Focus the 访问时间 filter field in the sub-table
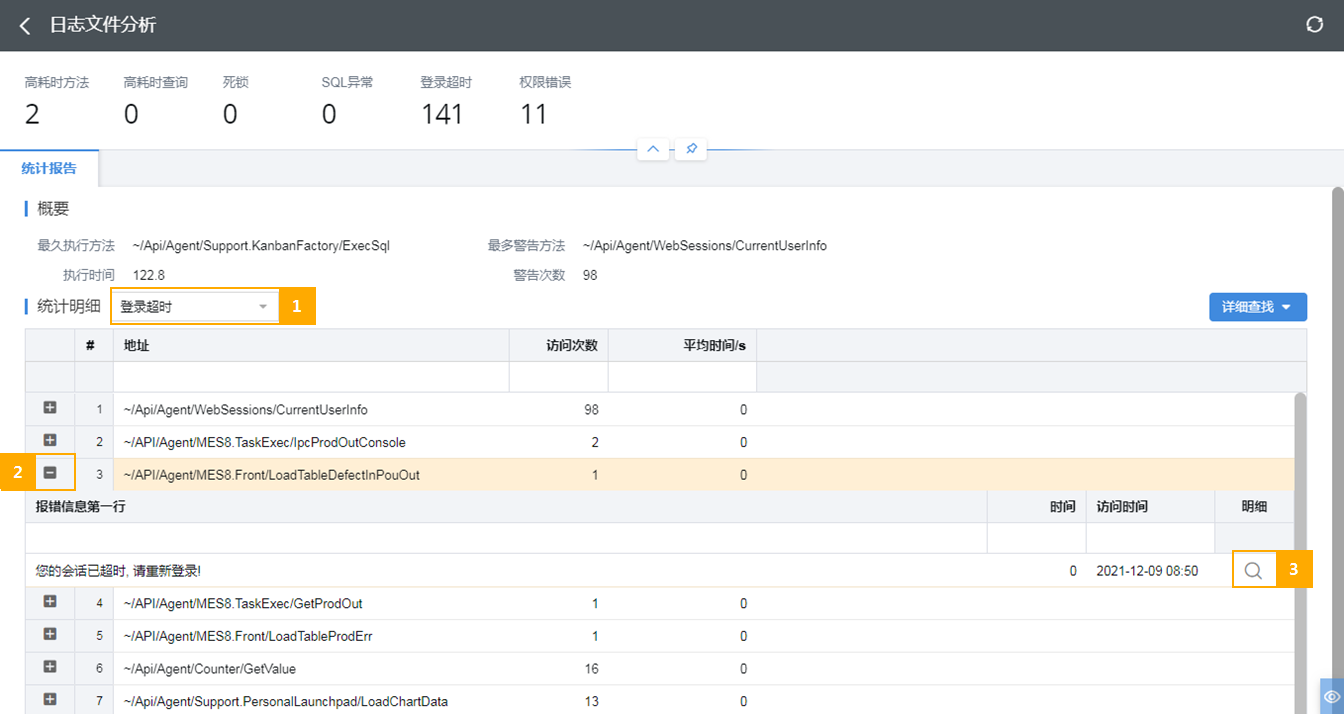 (1150, 538)
